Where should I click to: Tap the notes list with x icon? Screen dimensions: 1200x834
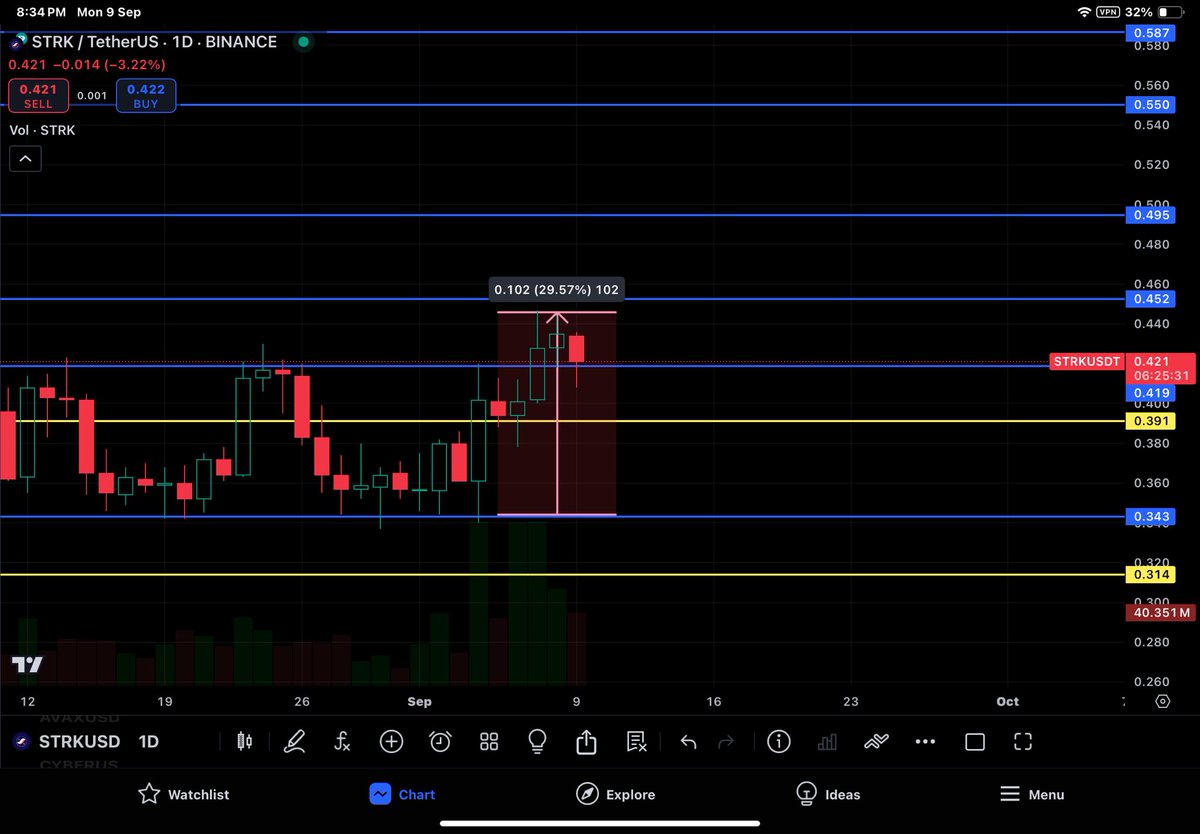[636, 741]
